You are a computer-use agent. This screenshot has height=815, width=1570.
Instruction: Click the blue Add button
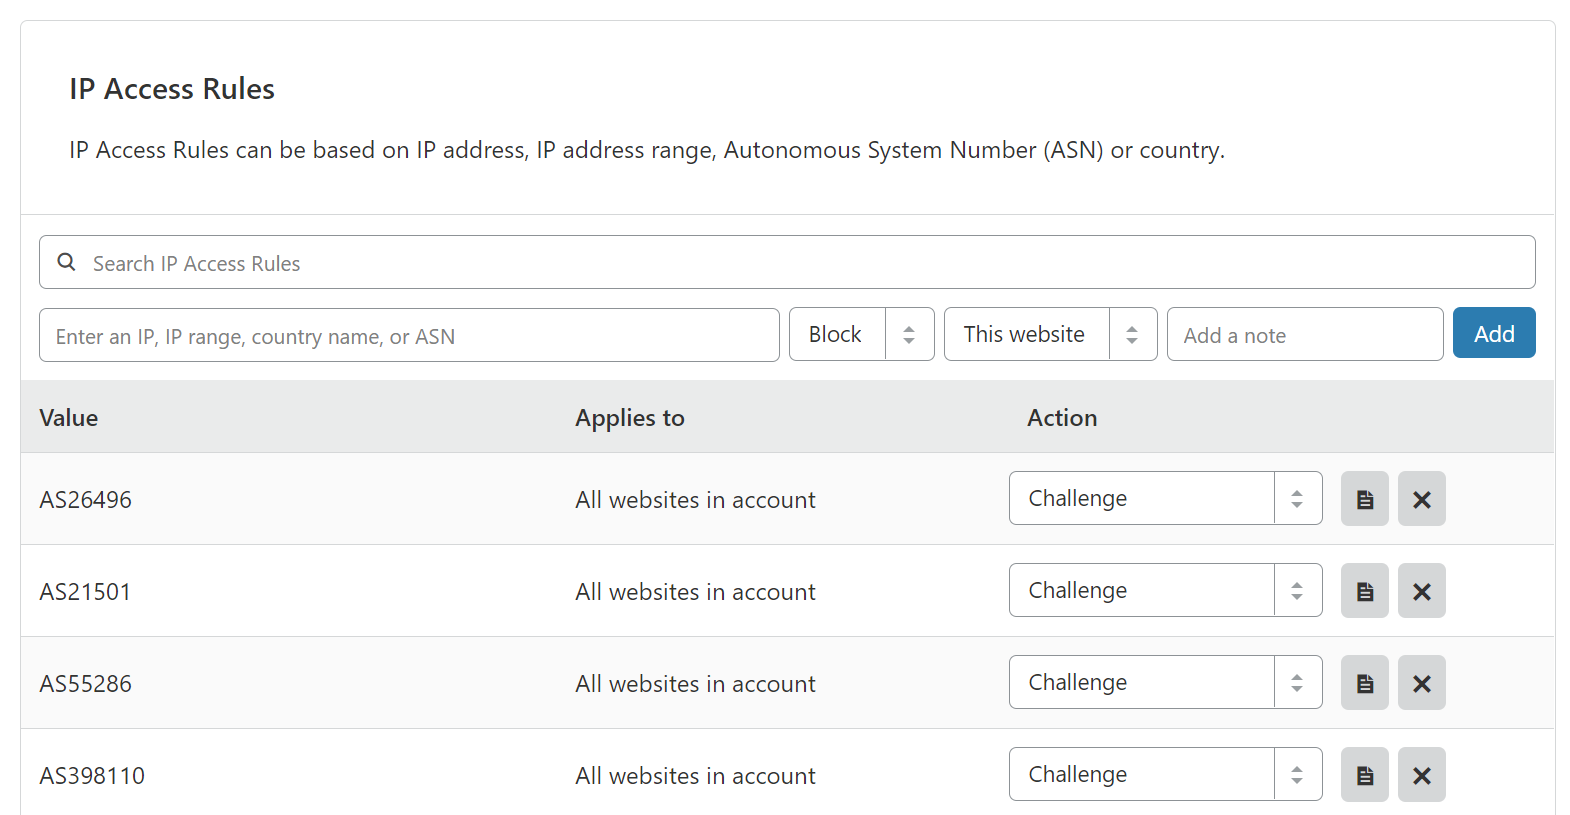tap(1494, 333)
